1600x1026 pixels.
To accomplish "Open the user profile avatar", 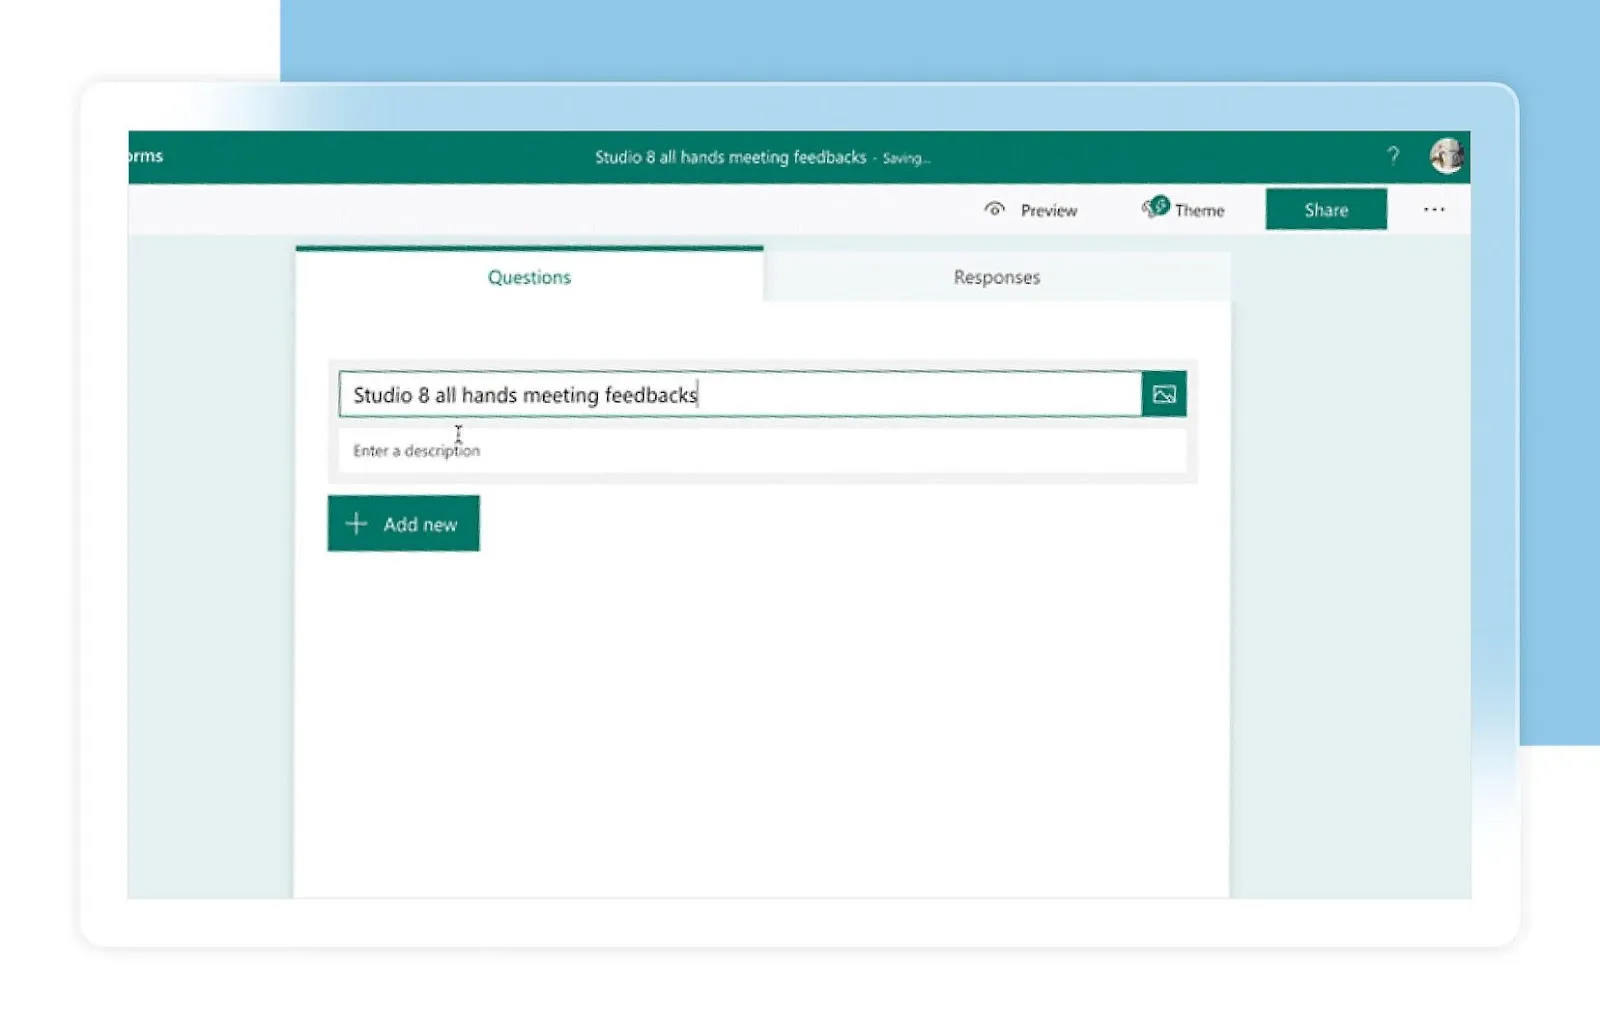I will coord(1447,156).
